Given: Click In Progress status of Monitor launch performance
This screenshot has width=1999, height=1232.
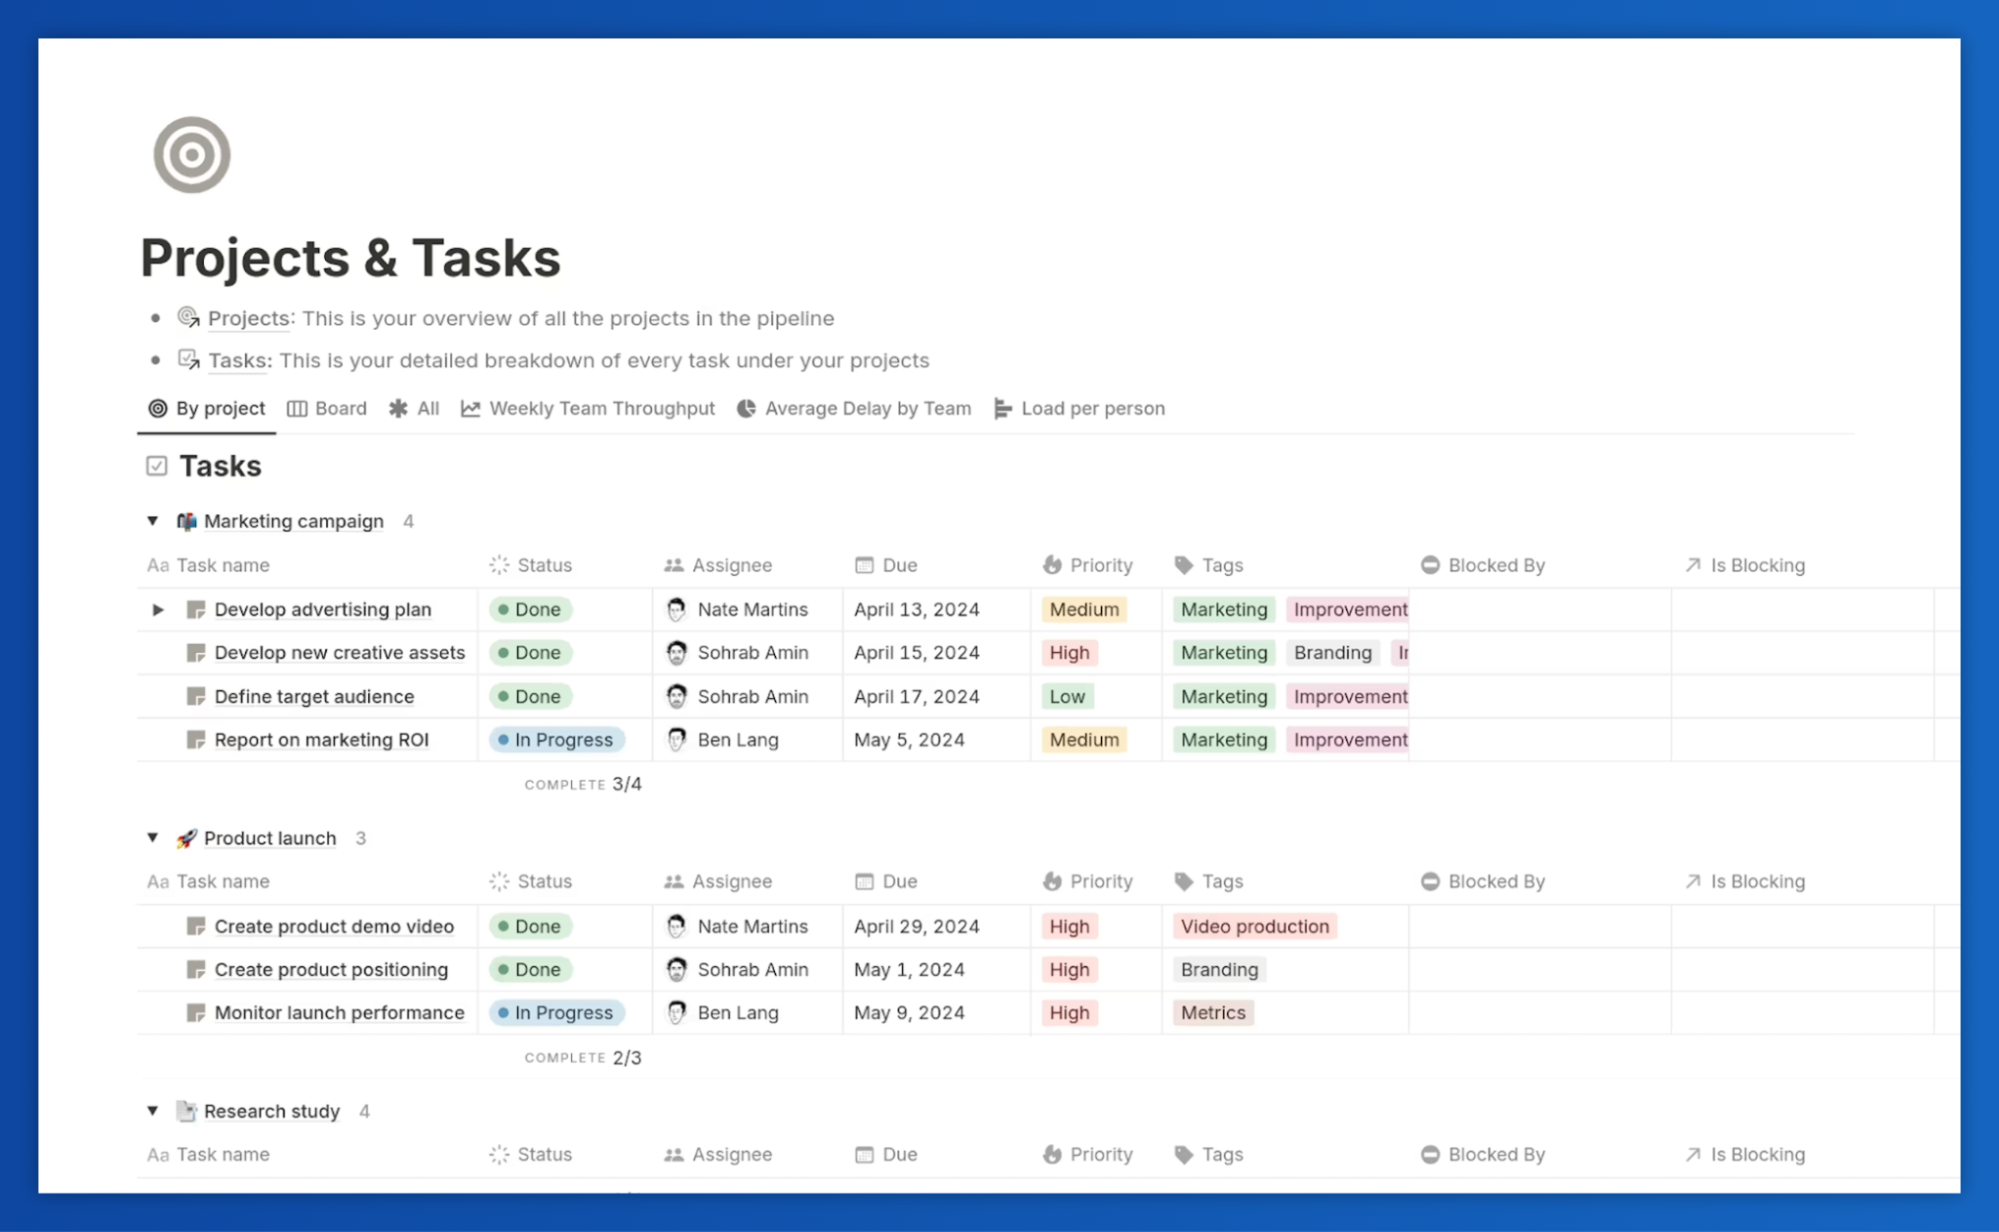Looking at the screenshot, I should pyautogui.click(x=557, y=1012).
